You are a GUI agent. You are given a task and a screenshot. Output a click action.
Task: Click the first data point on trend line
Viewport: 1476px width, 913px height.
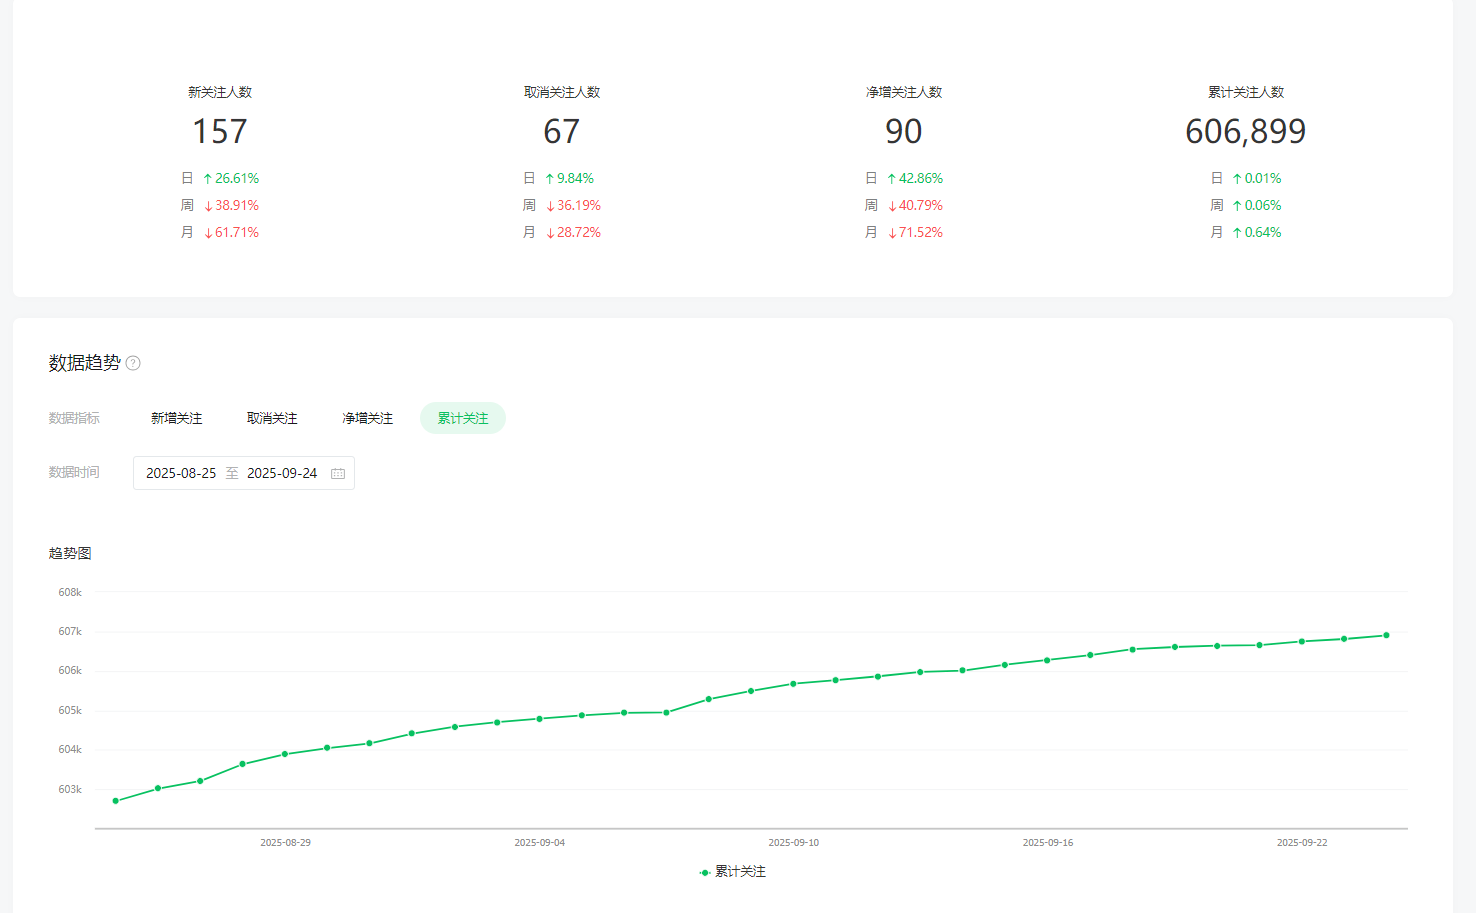point(116,801)
